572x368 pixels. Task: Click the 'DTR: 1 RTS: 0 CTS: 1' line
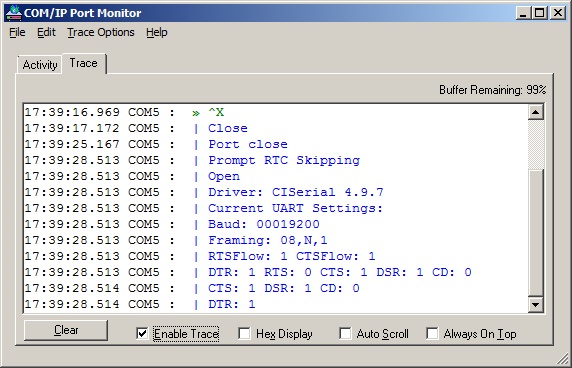(x=276, y=272)
